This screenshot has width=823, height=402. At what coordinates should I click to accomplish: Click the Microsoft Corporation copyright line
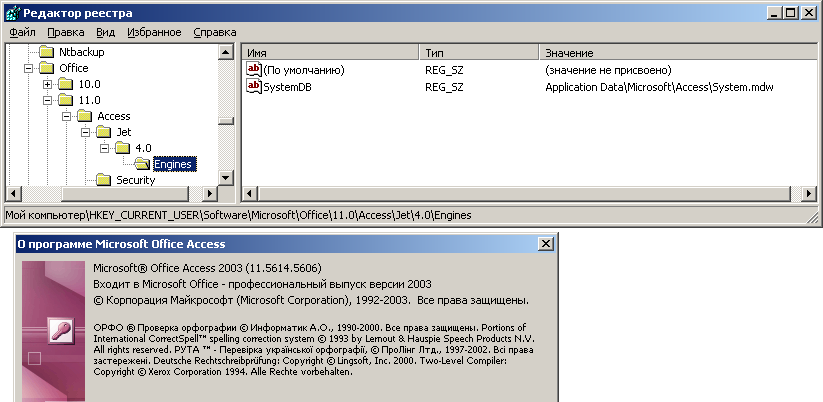(311, 301)
